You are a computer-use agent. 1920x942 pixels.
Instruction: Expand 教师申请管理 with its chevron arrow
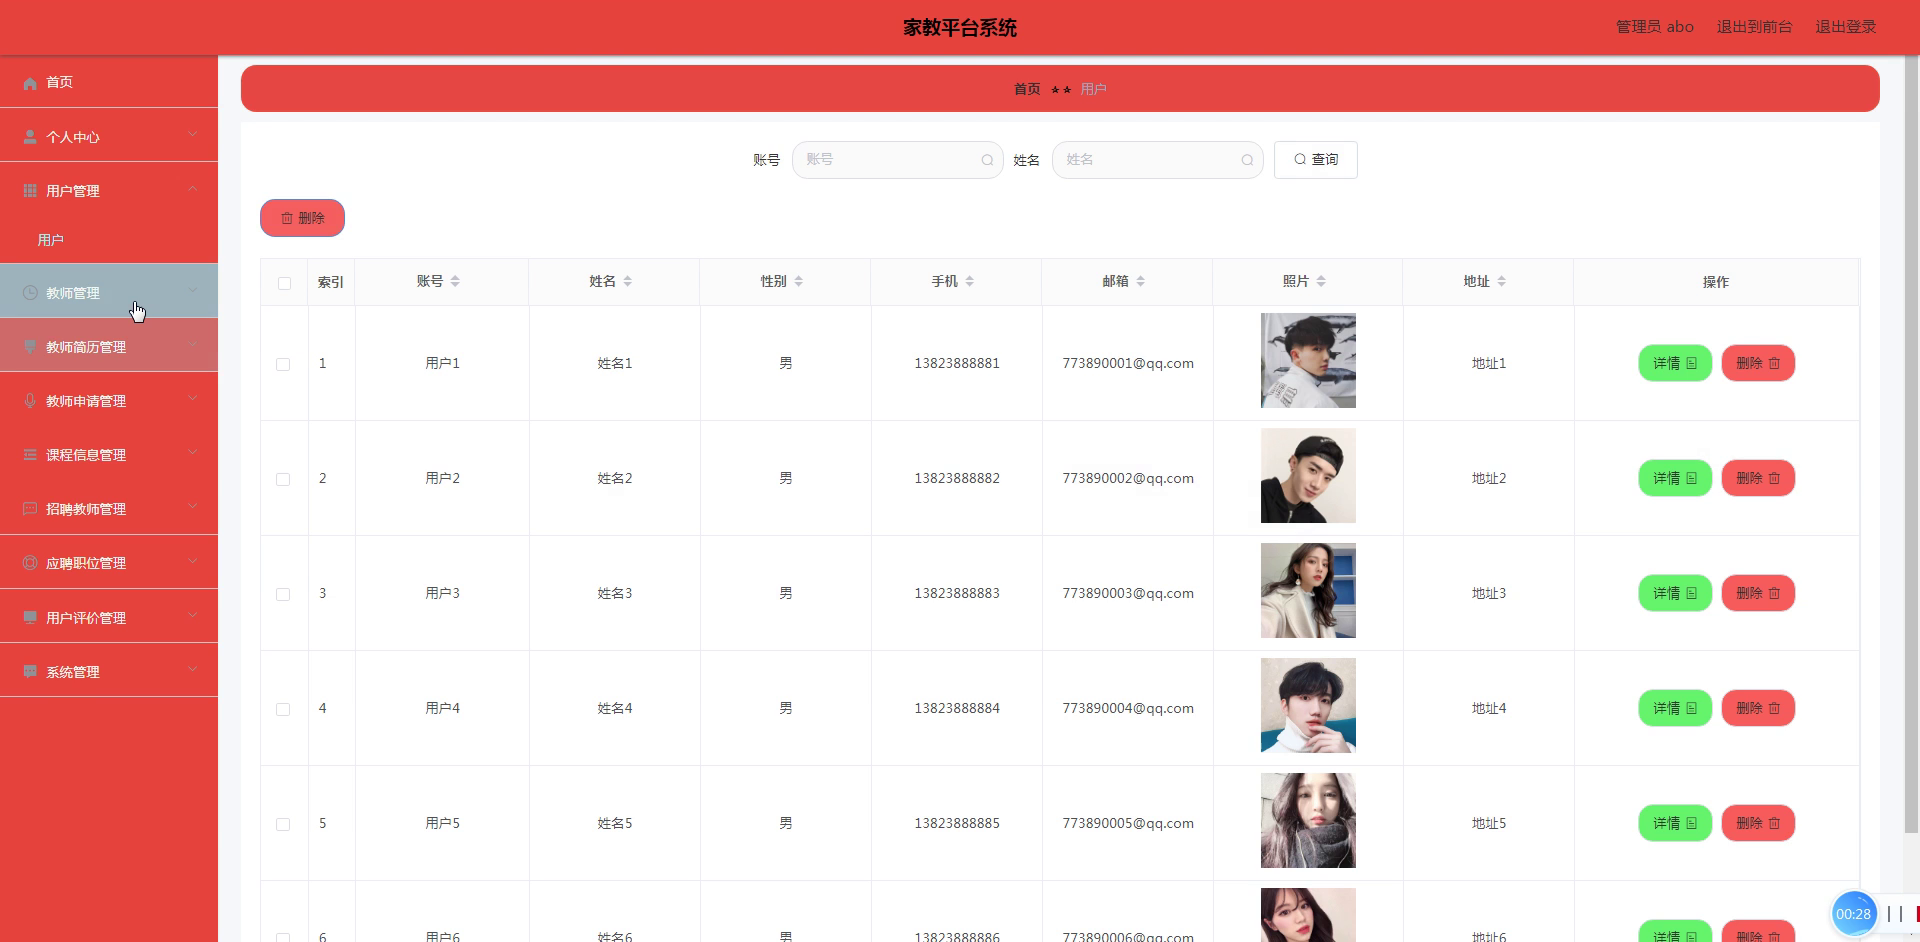192,399
